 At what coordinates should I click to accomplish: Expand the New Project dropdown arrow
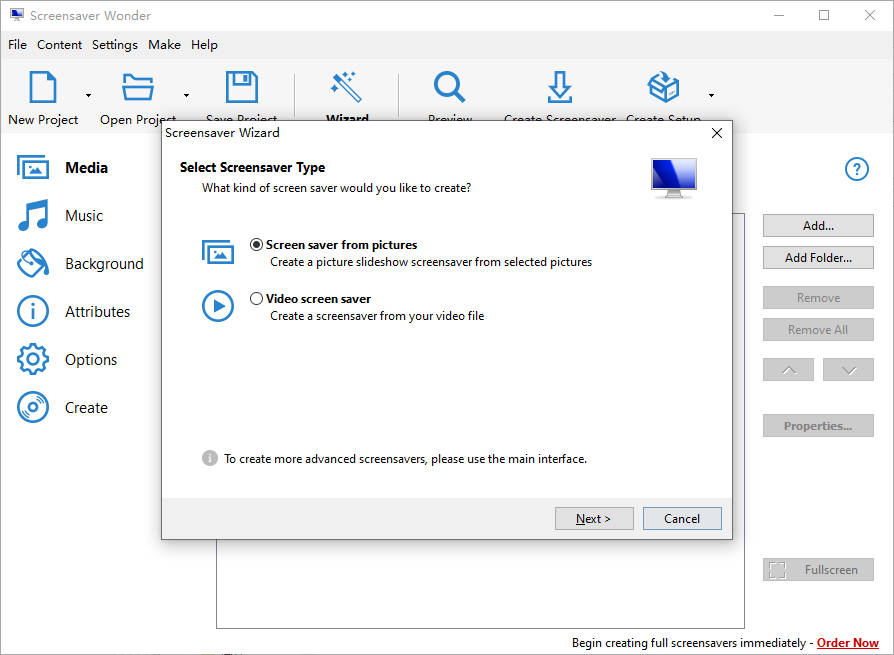pos(88,96)
